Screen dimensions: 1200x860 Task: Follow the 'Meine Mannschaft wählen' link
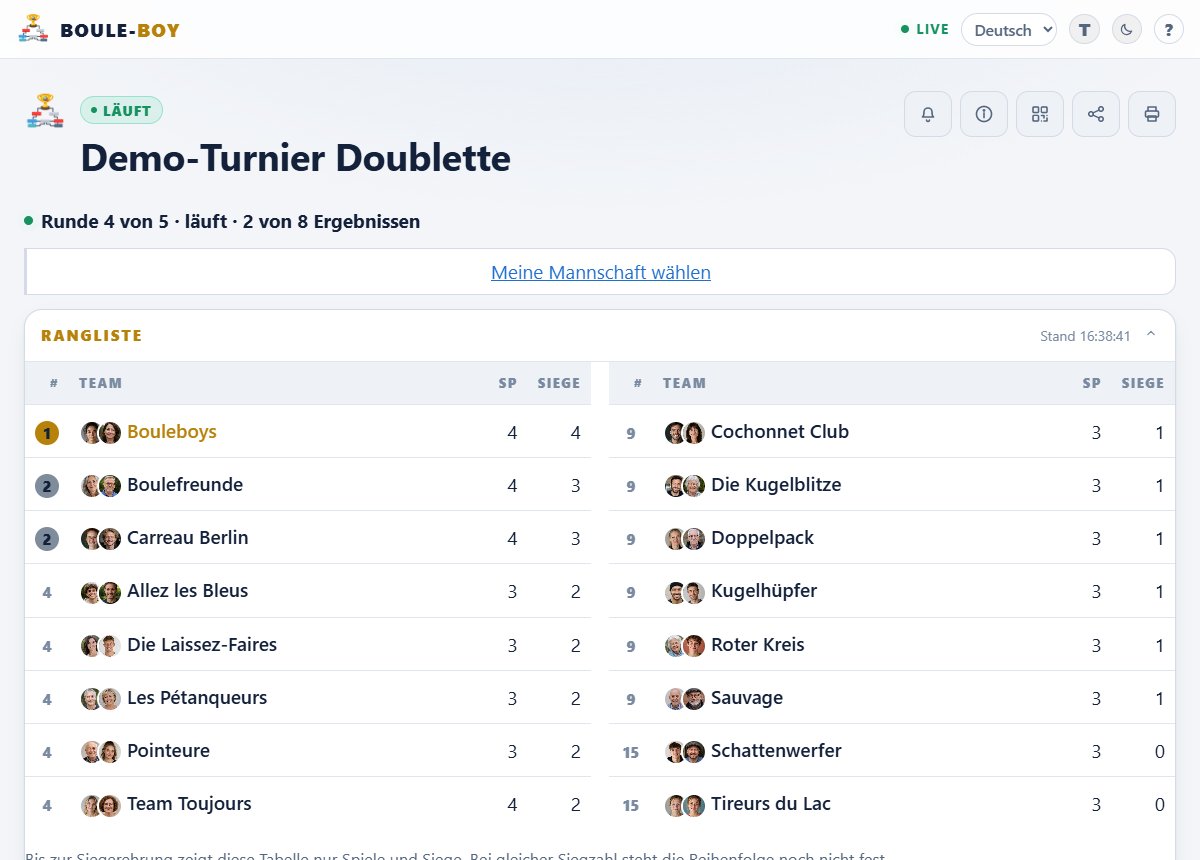[601, 272]
